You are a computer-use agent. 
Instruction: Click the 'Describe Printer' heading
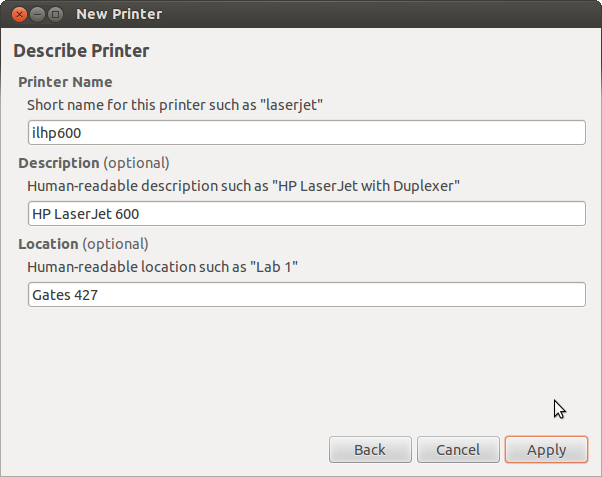coord(81,50)
